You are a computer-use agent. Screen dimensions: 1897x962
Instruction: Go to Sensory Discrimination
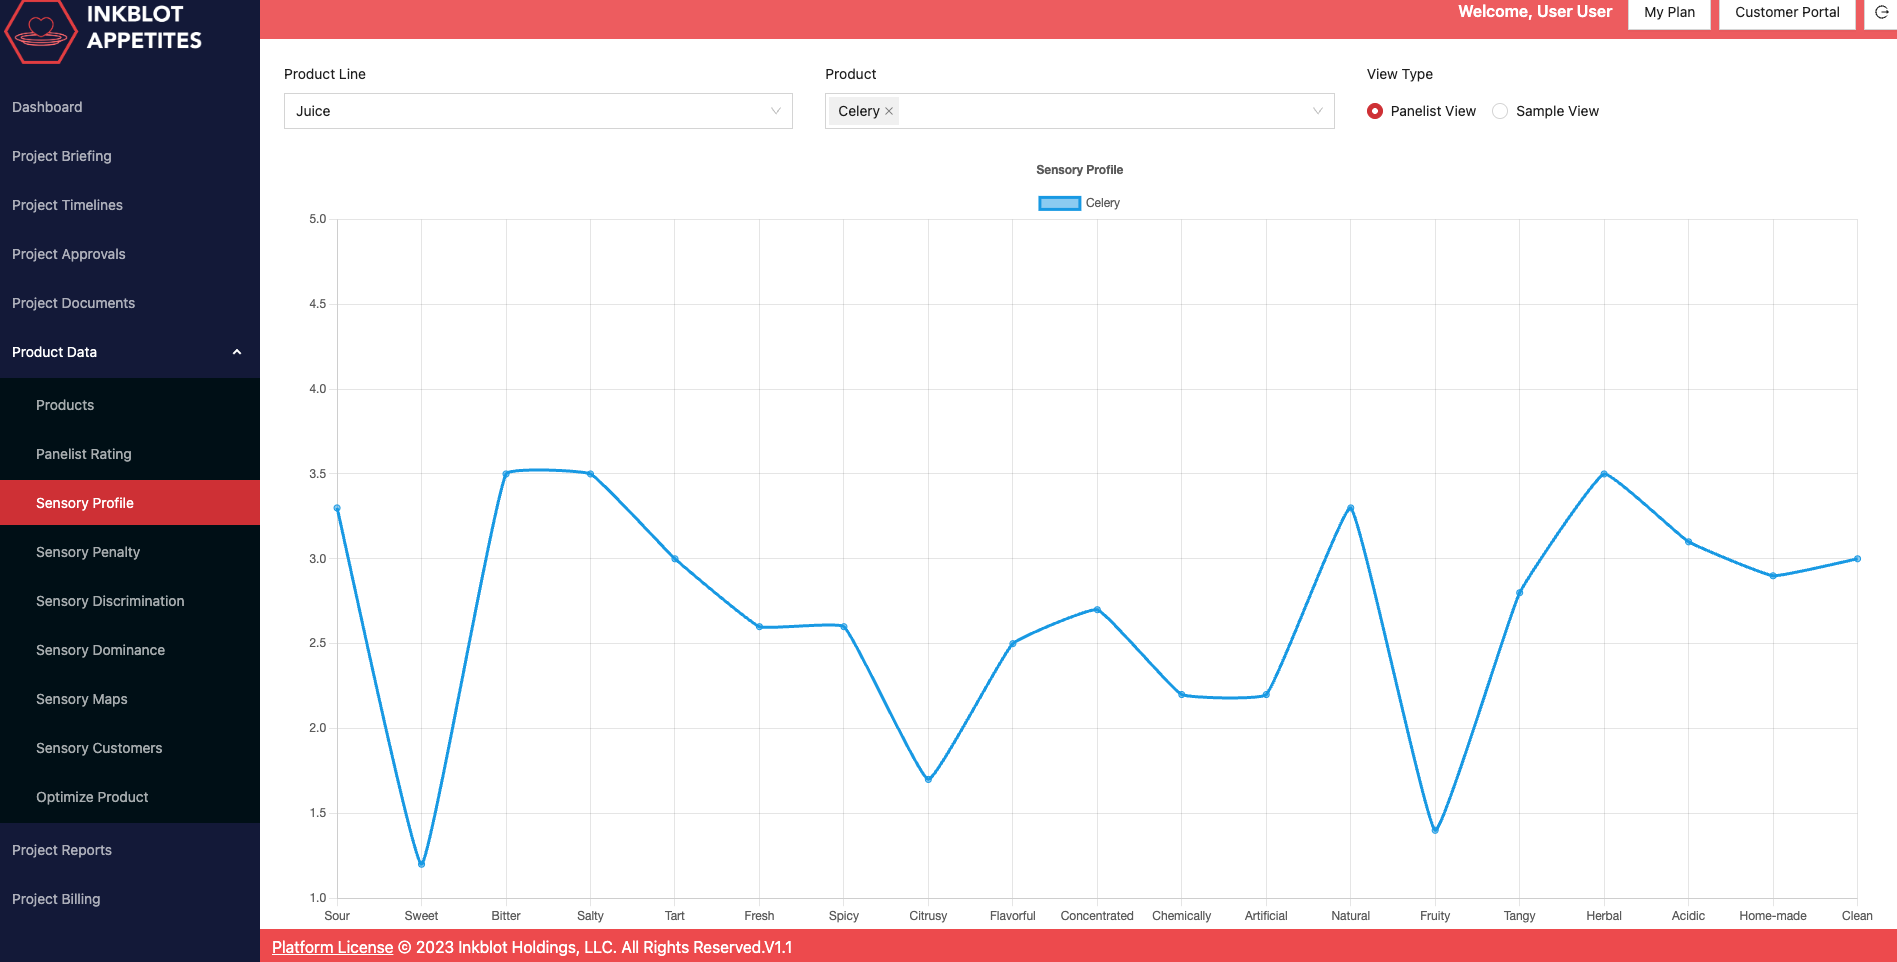point(110,601)
